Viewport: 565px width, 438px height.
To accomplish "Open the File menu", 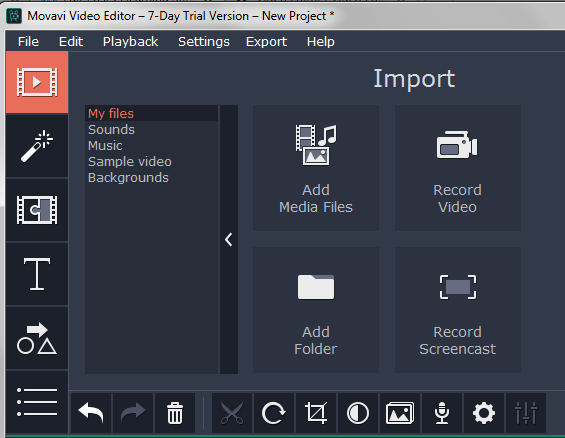I will pyautogui.click(x=28, y=41).
